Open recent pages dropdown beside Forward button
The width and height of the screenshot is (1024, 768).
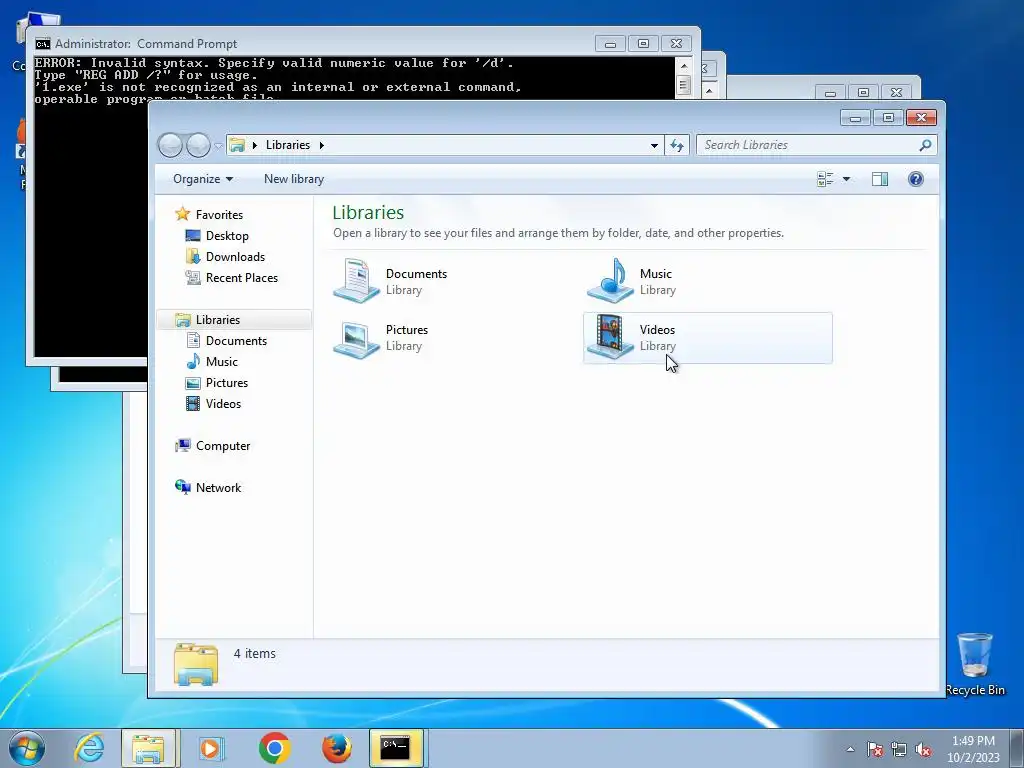click(219, 146)
